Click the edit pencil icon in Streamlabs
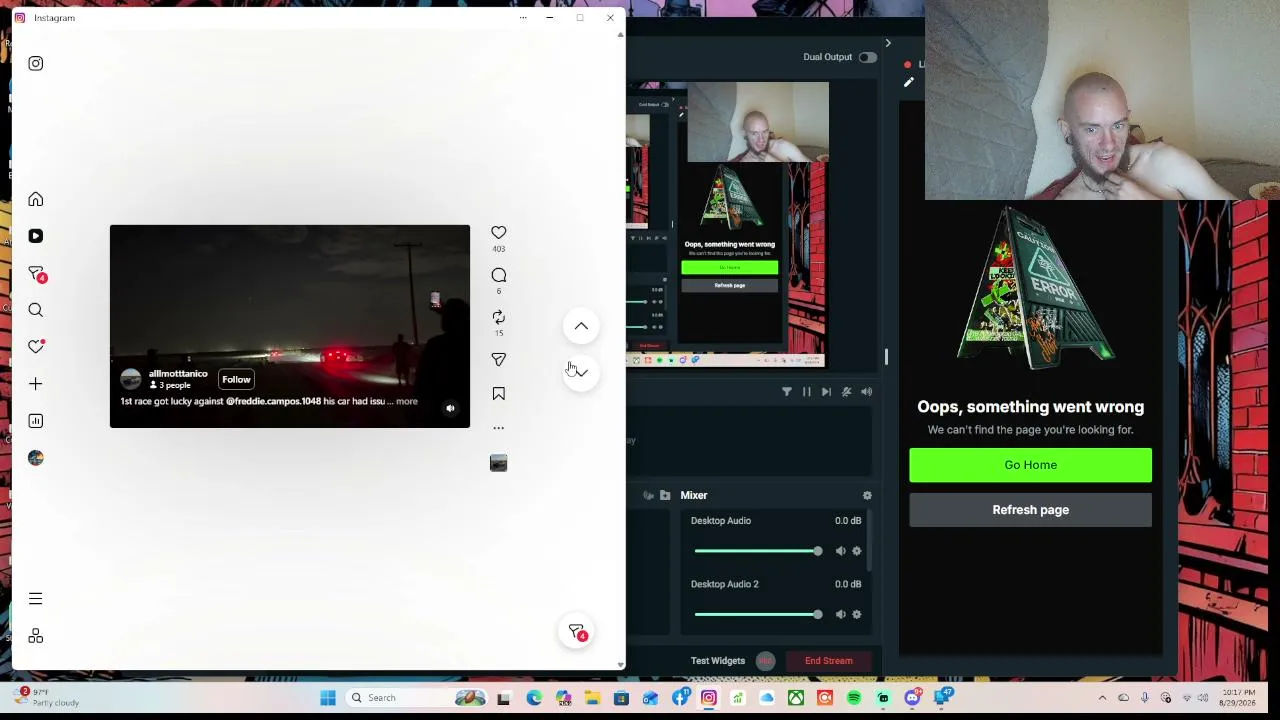The image size is (1280, 720). pyautogui.click(x=909, y=83)
